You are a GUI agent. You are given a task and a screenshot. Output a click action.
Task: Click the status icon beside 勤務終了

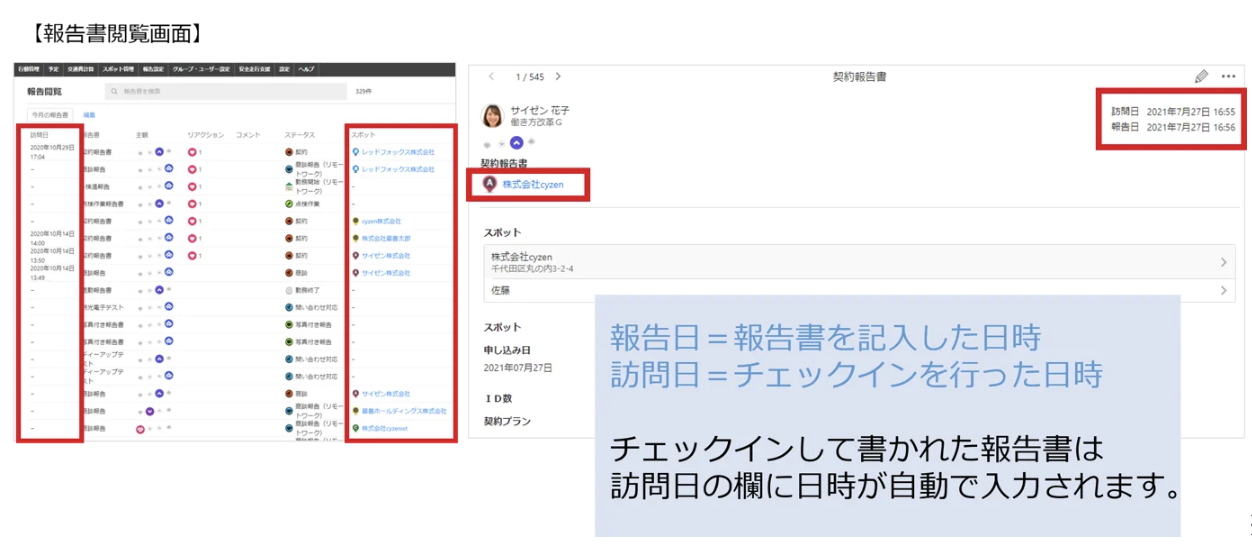289,291
